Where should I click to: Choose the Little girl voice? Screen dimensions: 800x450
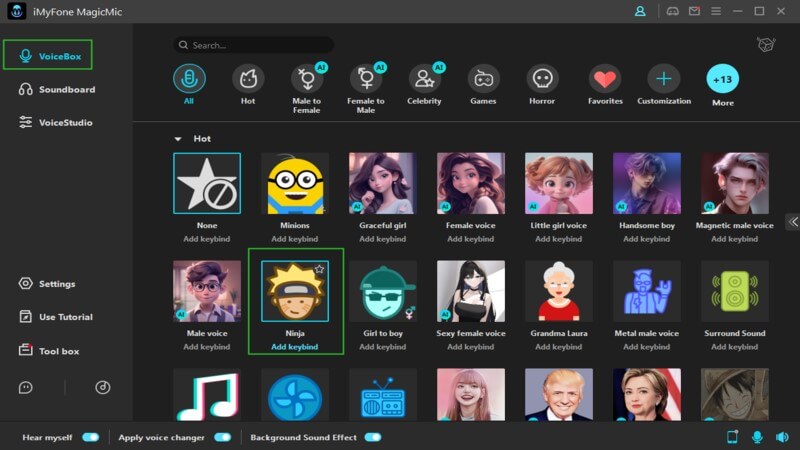(559, 183)
